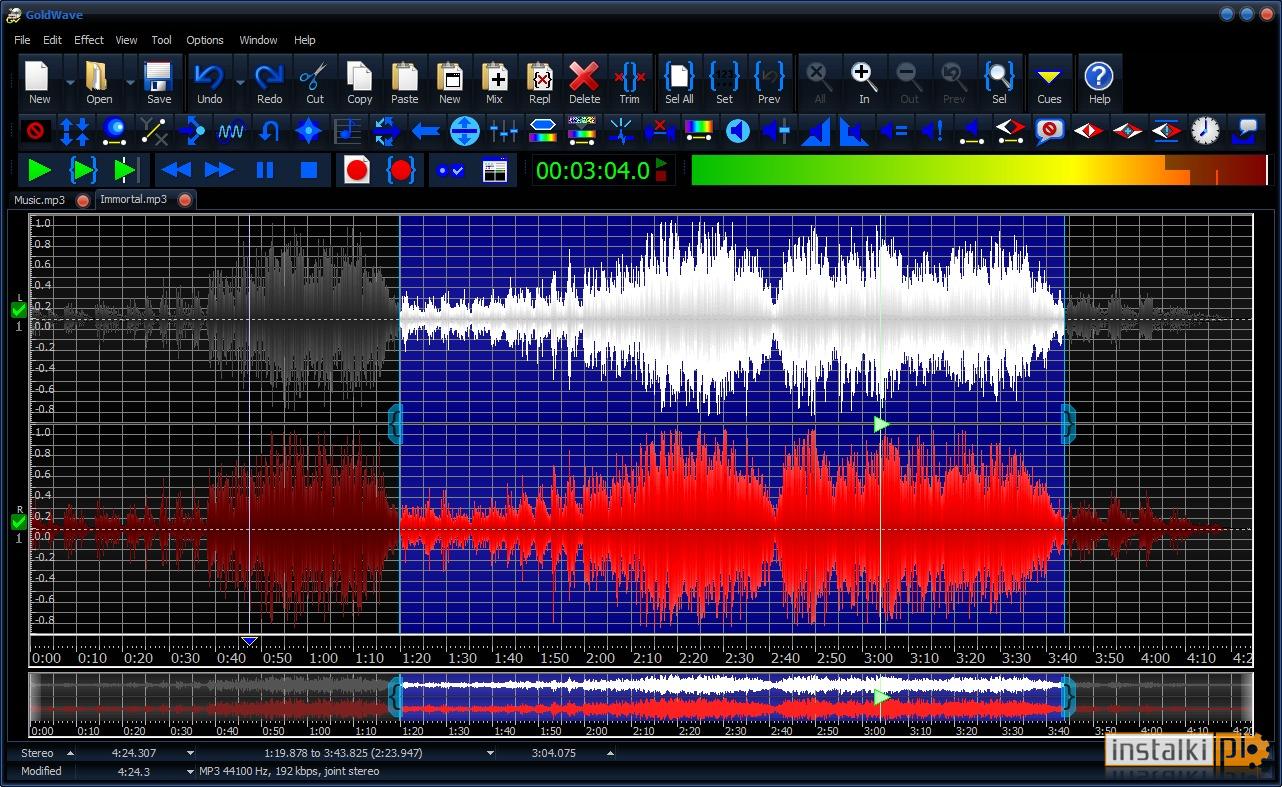Click the Doppler up-down arrows effect icon
This screenshot has height=787, width=1282.
click(x=75, y=130)
